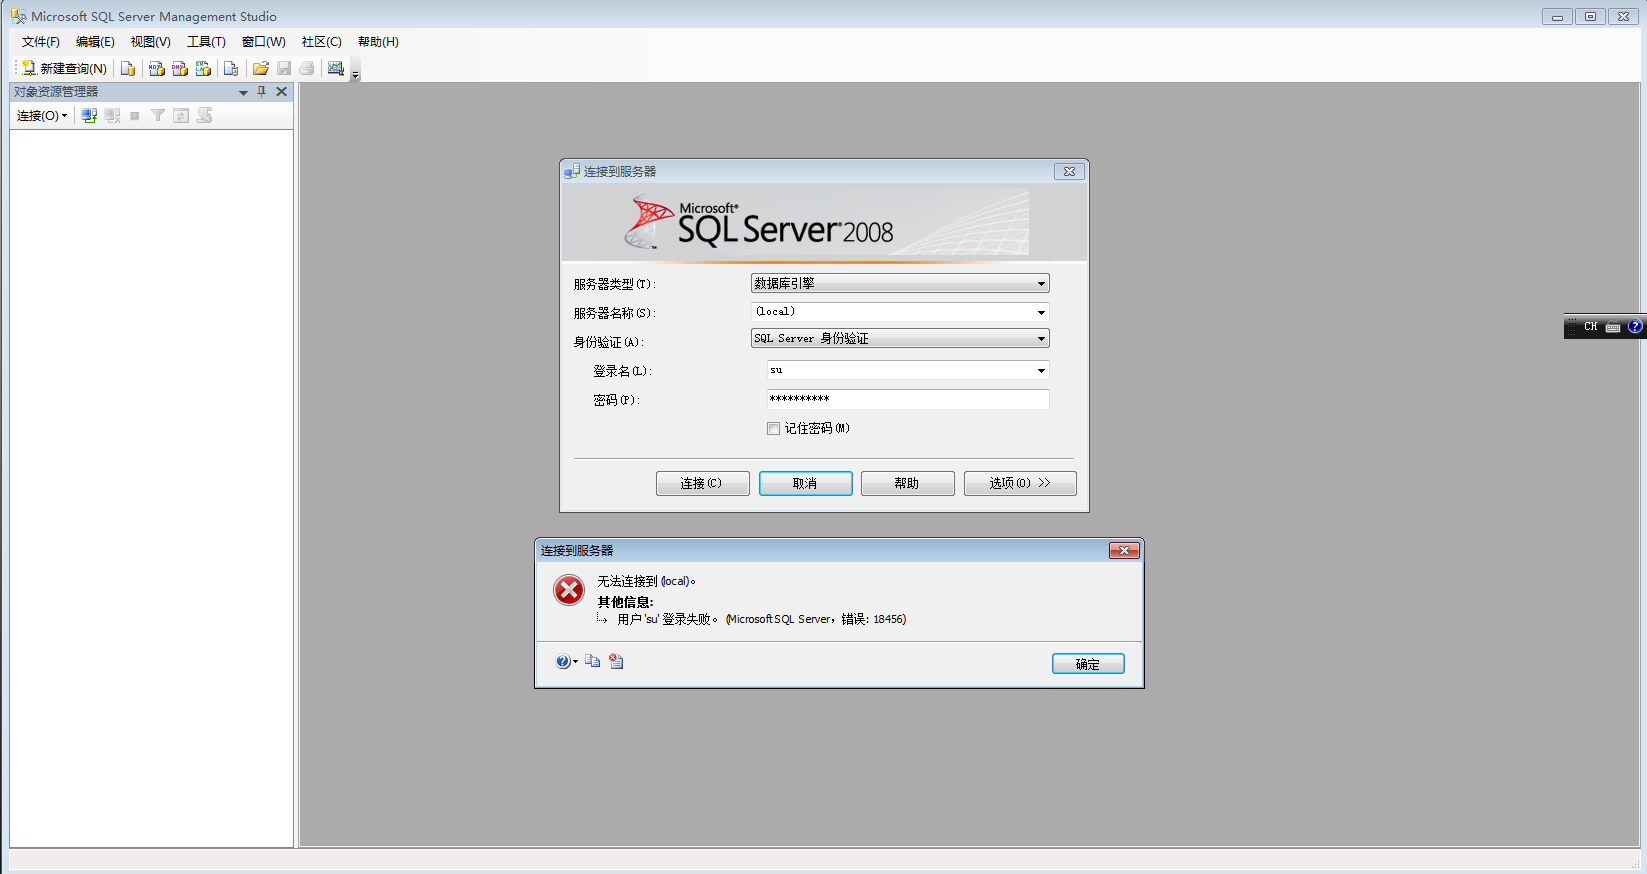This screenshot has width=1647, height=874.
Task: Click the Disconnect icon in Object Explorer
Action: (112, 116)
